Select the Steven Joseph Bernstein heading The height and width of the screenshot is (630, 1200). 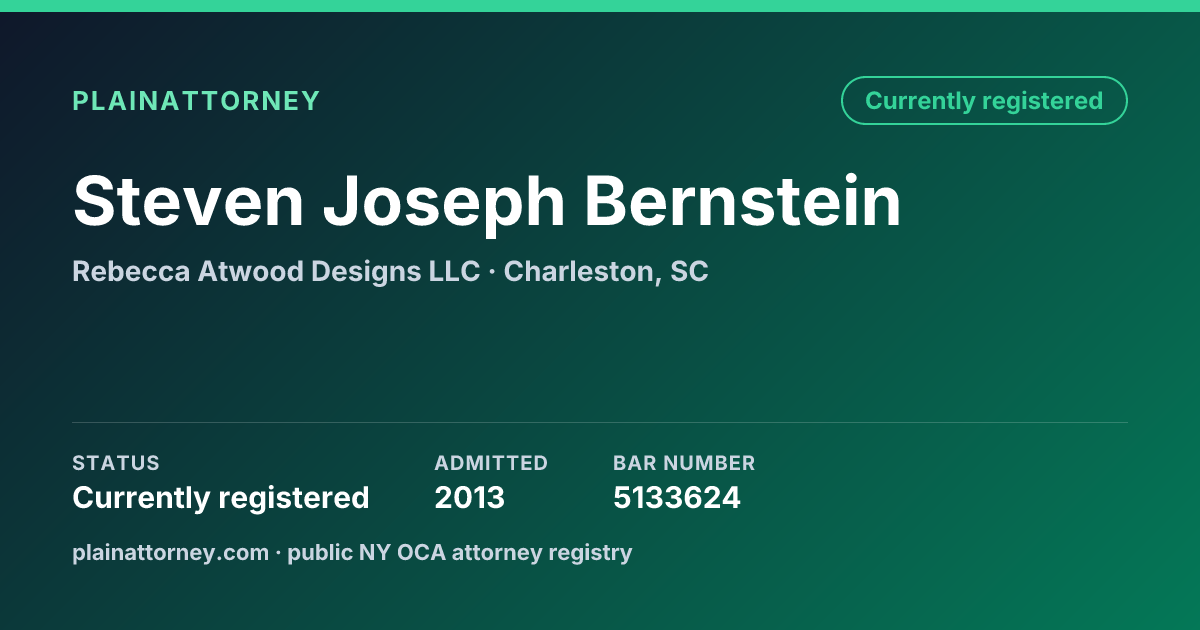point(487,201)
